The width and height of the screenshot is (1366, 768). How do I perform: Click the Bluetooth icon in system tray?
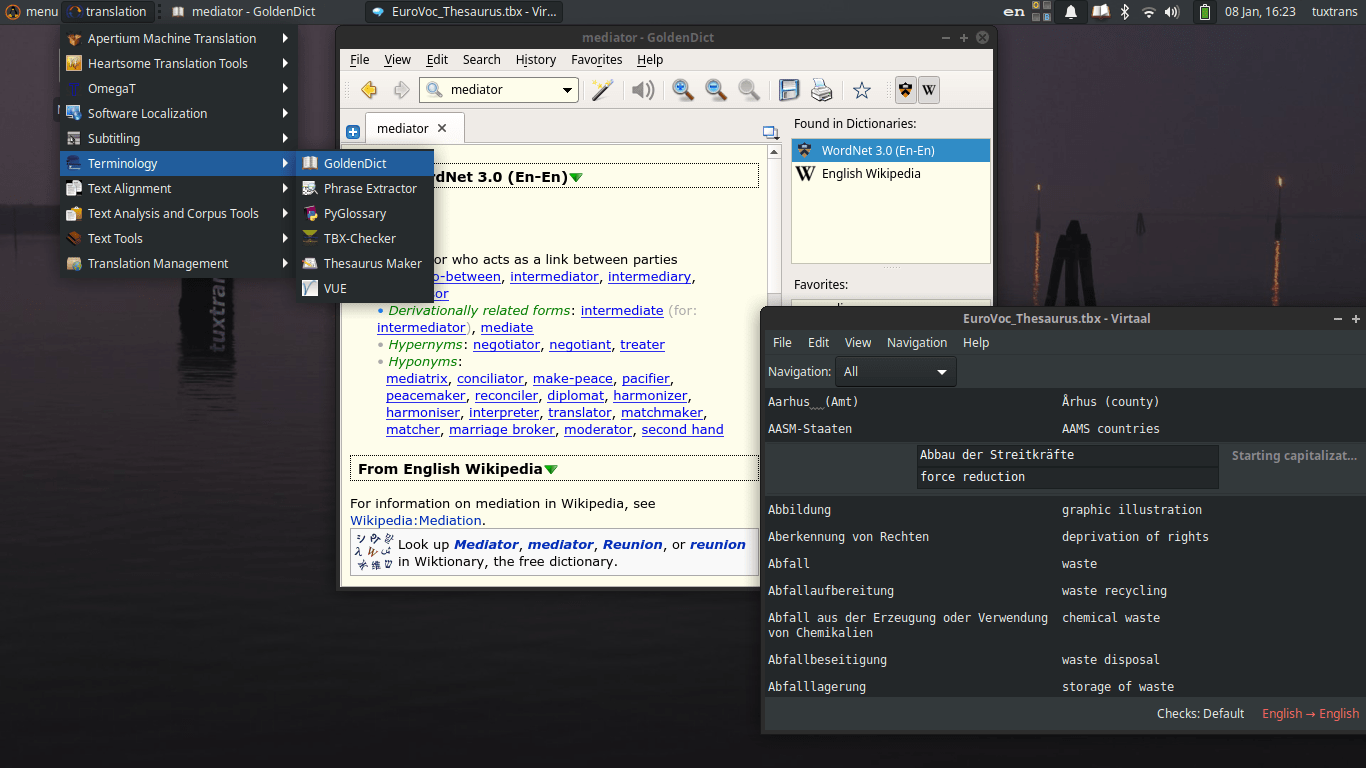[x=1124, y=12]
